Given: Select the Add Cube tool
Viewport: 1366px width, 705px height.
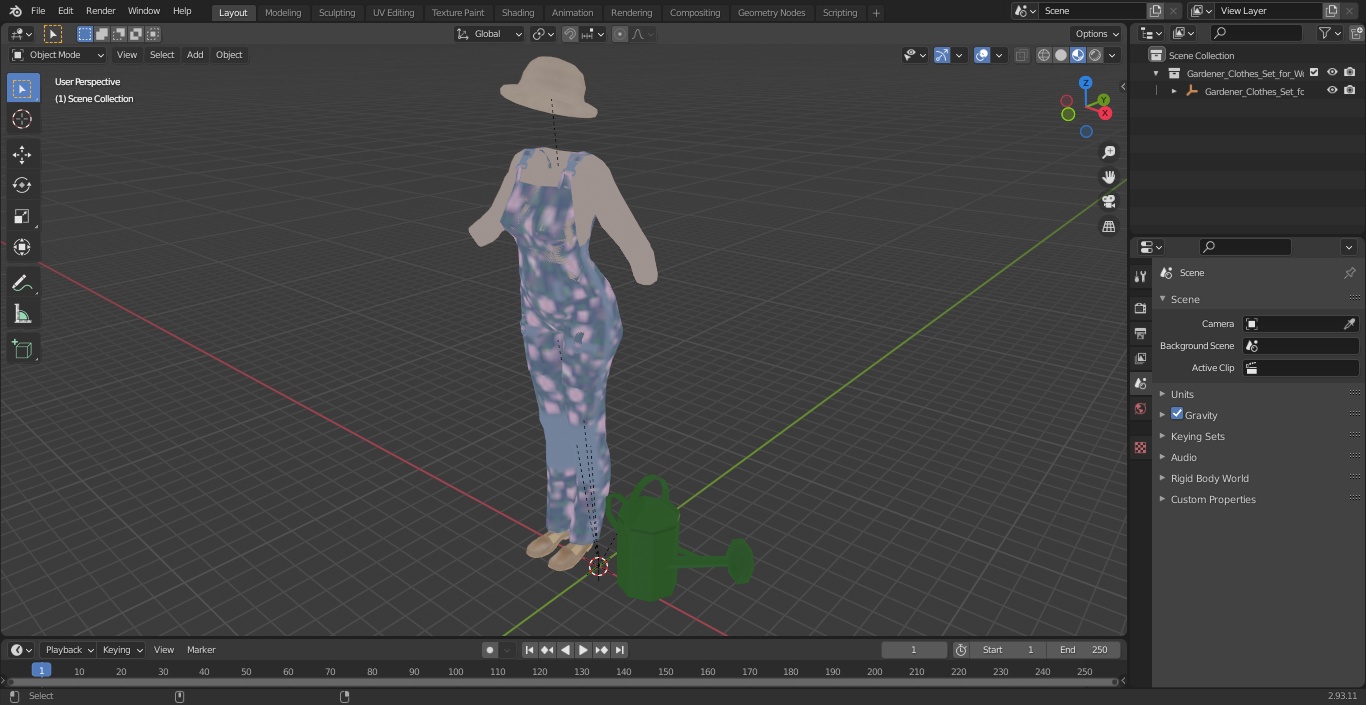Looking at the screenshot, I should click(22, 350).
